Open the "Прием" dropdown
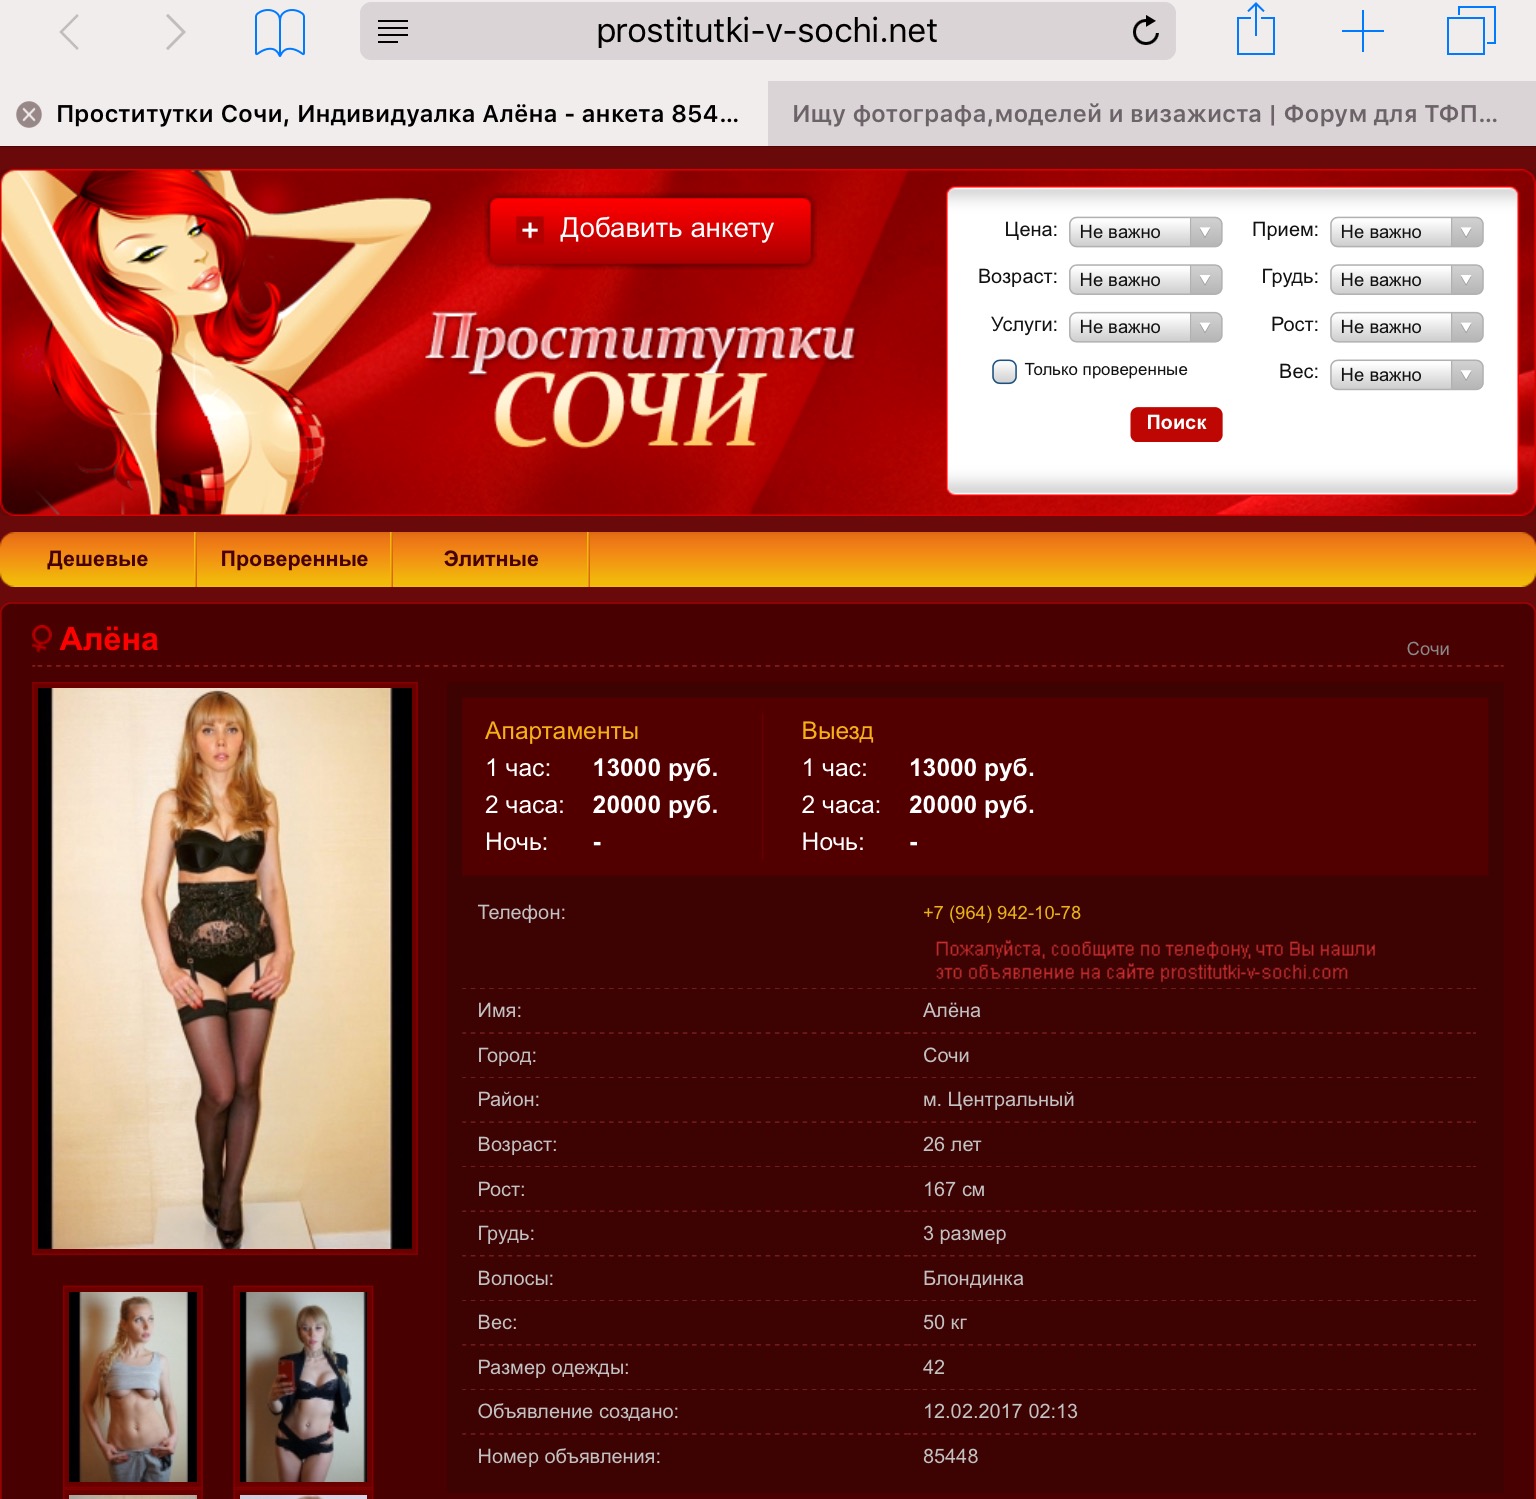This screenshot has width=1536, height=1499. (1406, 232)
